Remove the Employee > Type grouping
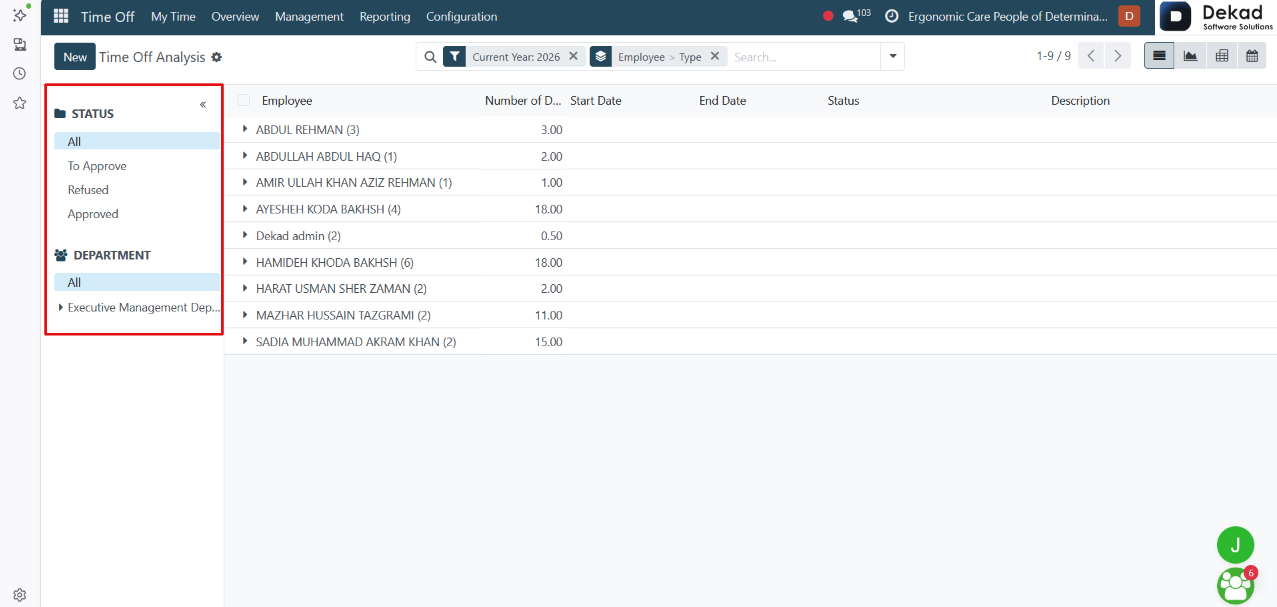Screen dimensions: 1277x607 point(714,57)
